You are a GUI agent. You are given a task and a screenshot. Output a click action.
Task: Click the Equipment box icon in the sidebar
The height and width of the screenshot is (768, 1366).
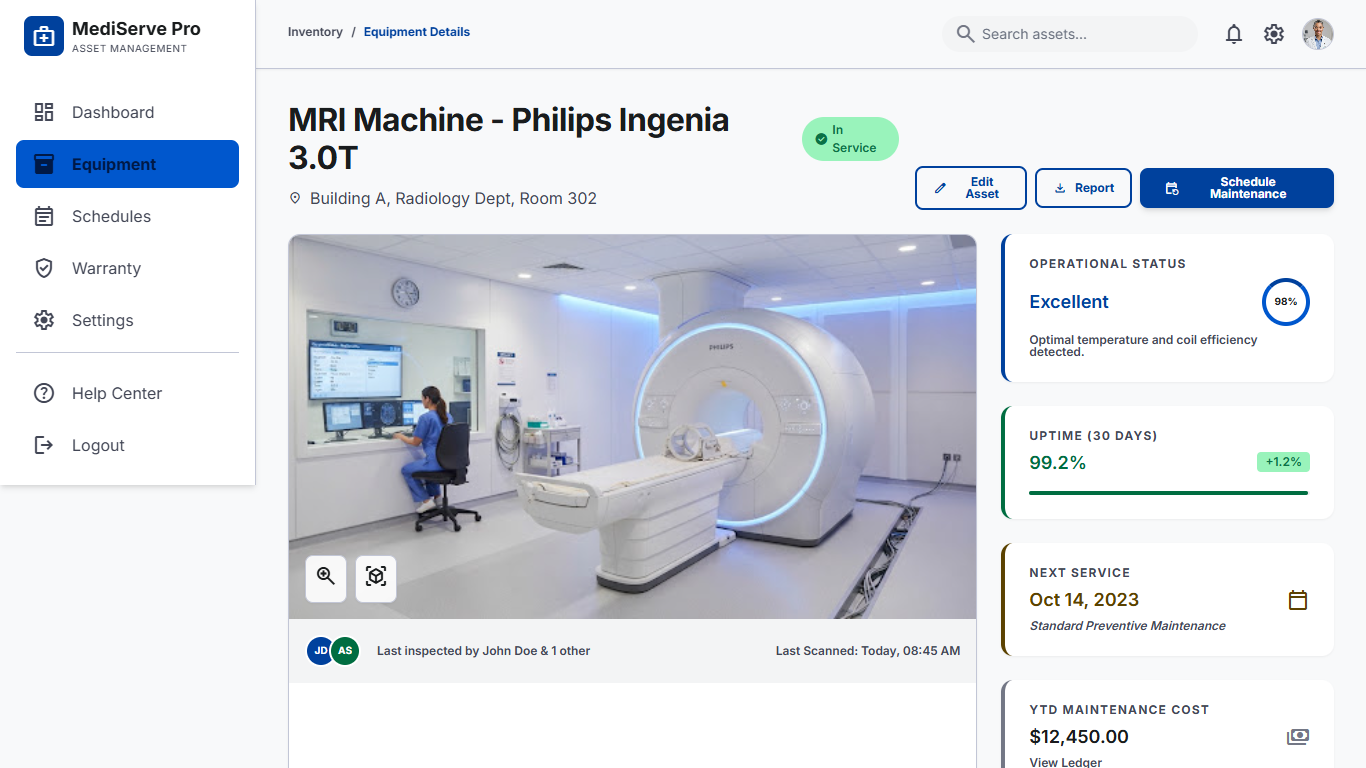click(44, 164)
